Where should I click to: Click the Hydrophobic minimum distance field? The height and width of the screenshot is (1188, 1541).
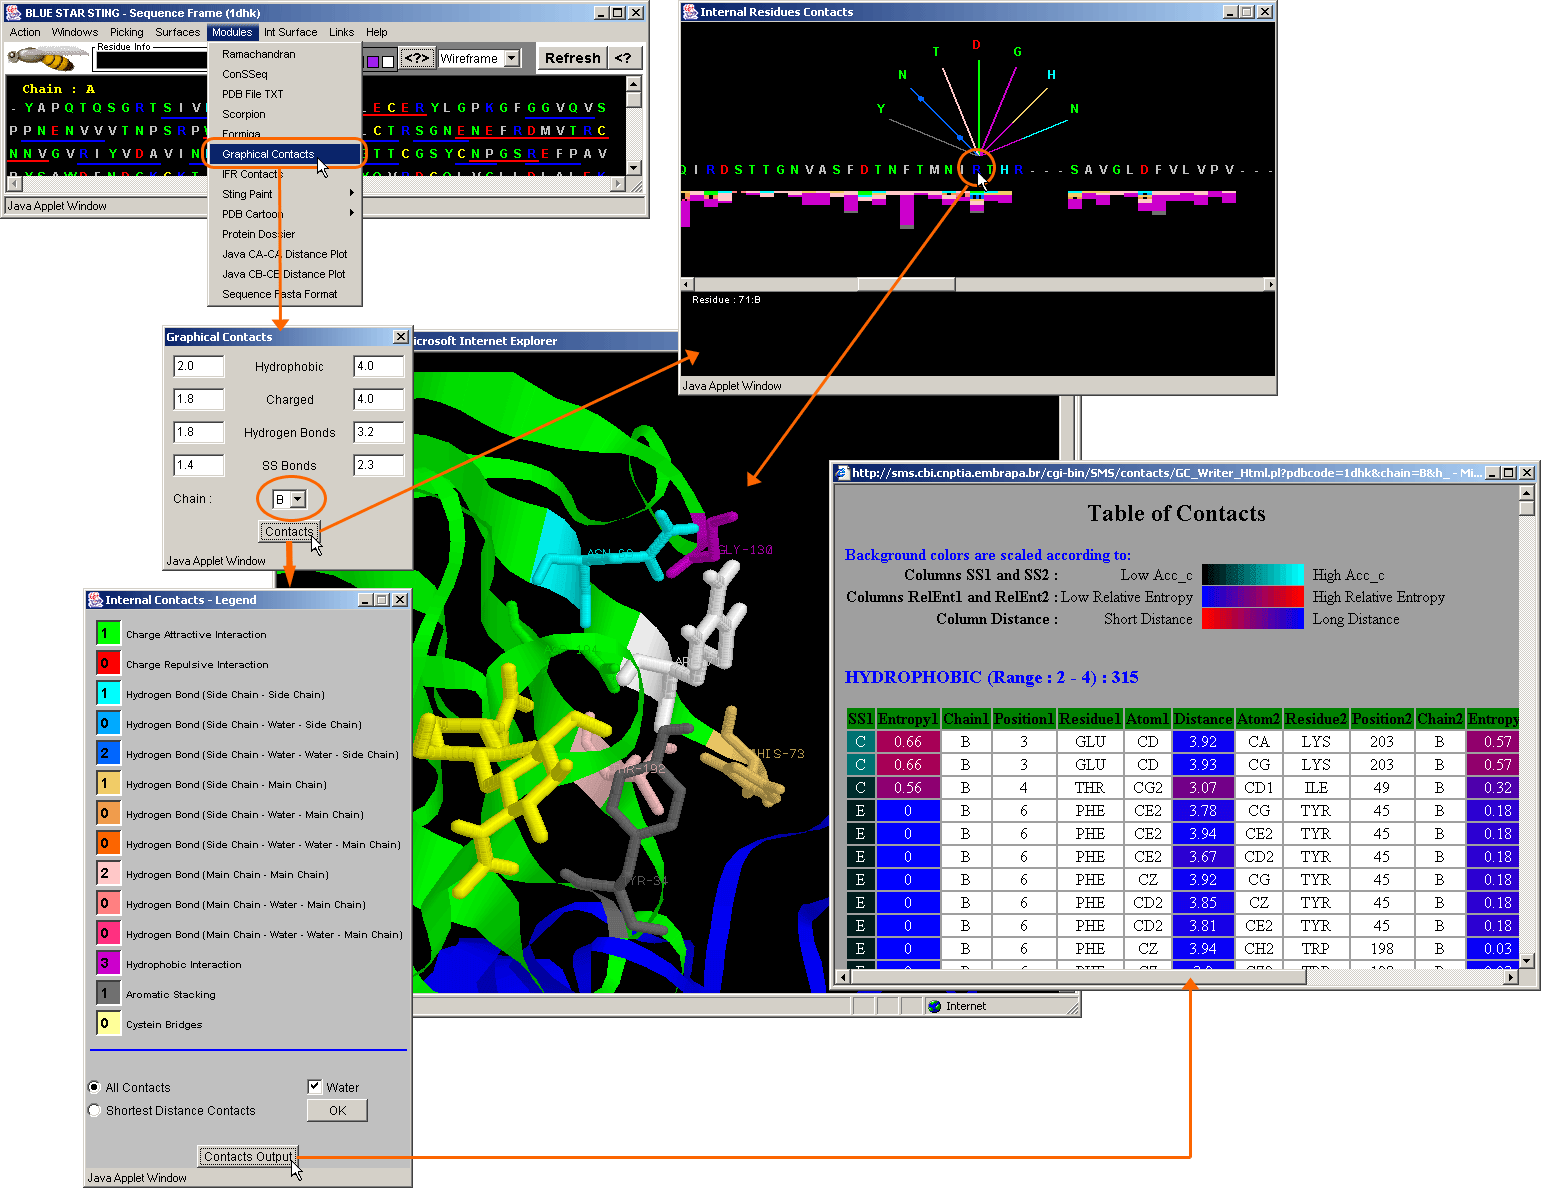click(x=198, y=366)
